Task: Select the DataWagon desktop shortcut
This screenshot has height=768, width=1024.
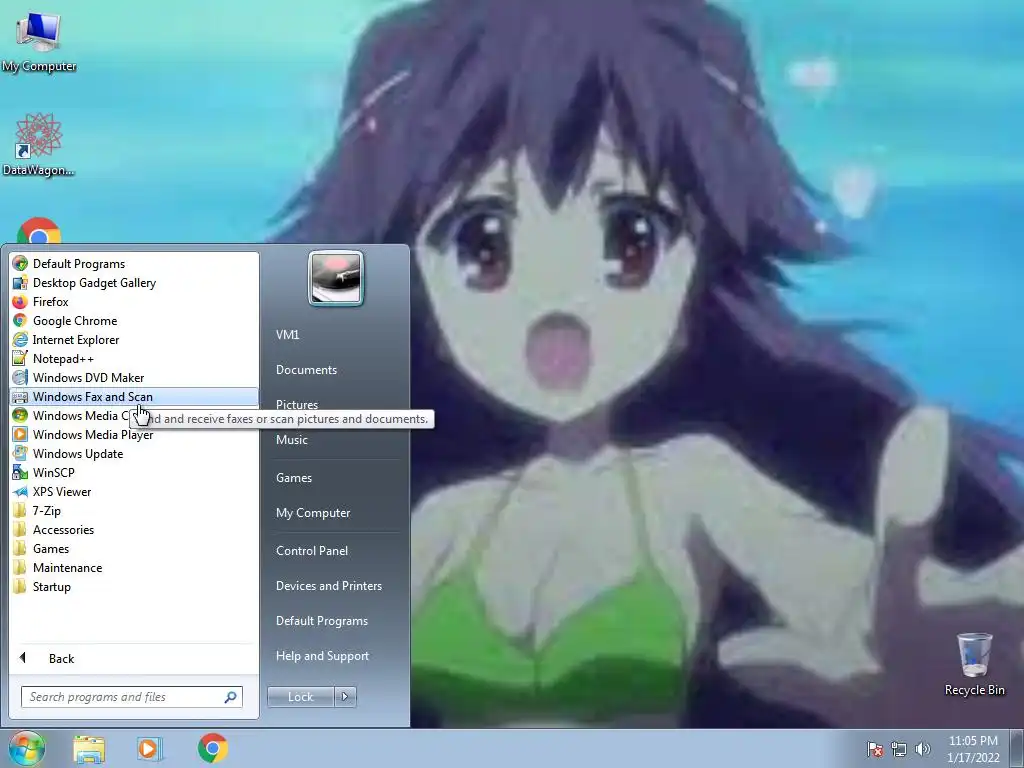Action: (39, 145)
